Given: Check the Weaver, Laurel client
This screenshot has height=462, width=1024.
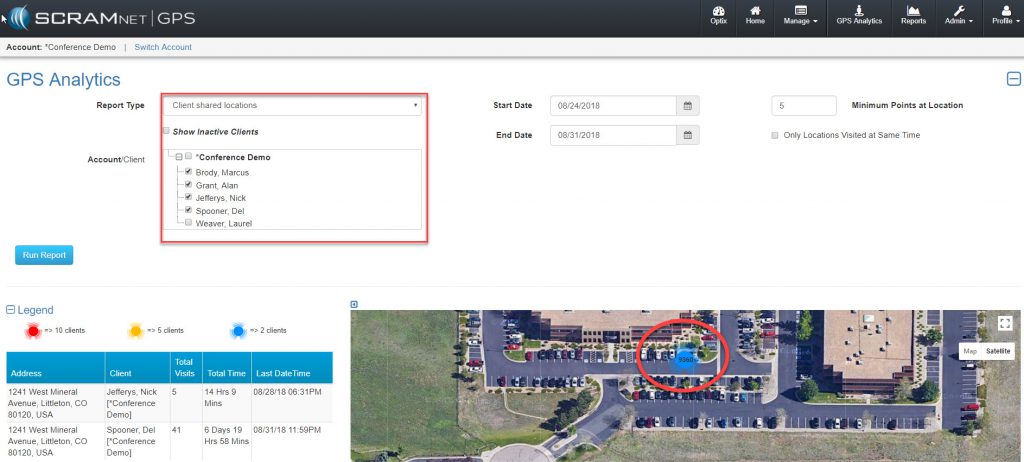Looking at the screenshot, I should click(x=187, y=223).
